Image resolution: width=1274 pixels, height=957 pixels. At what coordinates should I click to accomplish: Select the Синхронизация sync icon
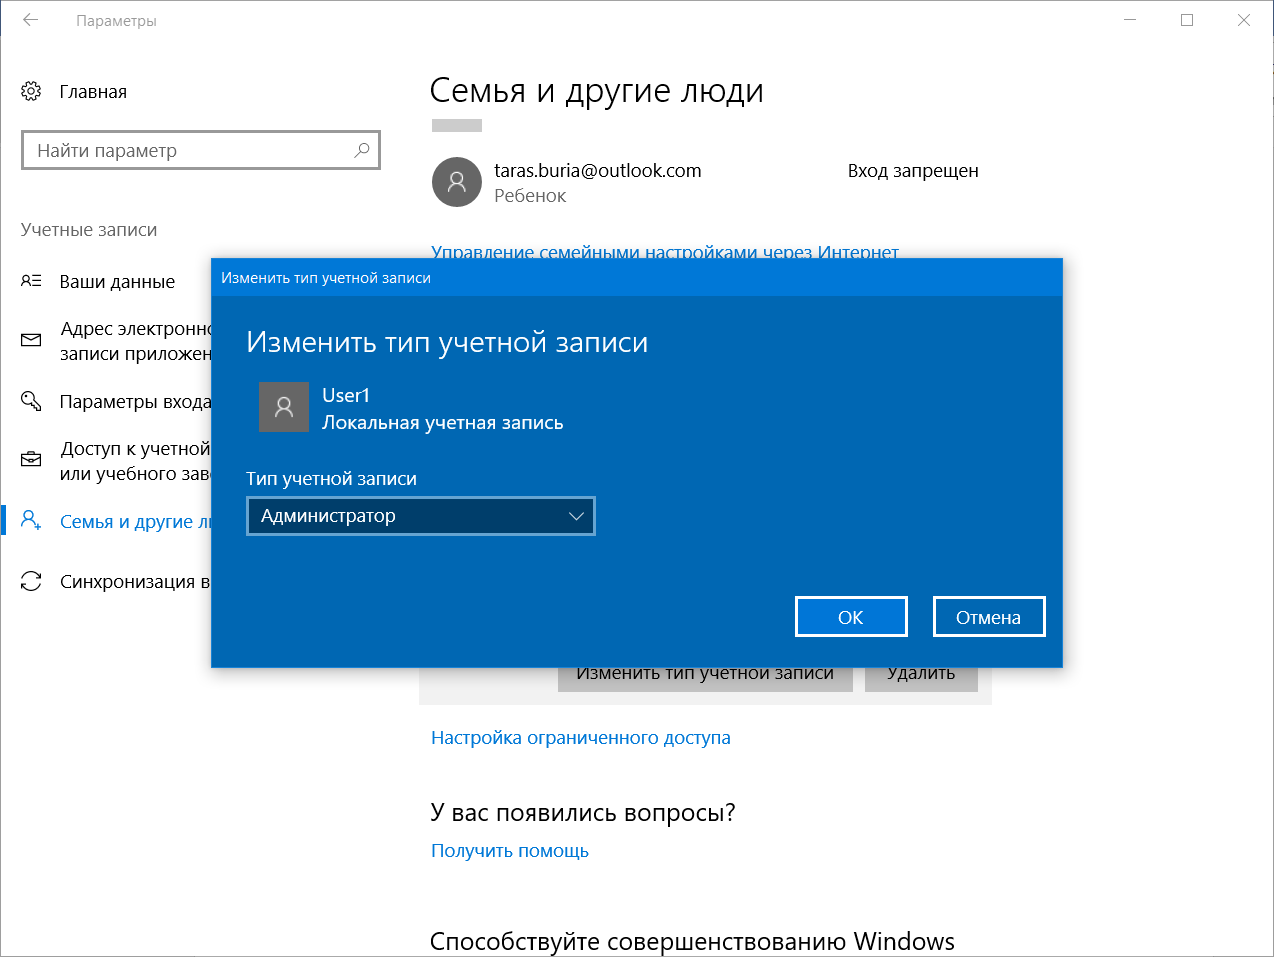31,581
